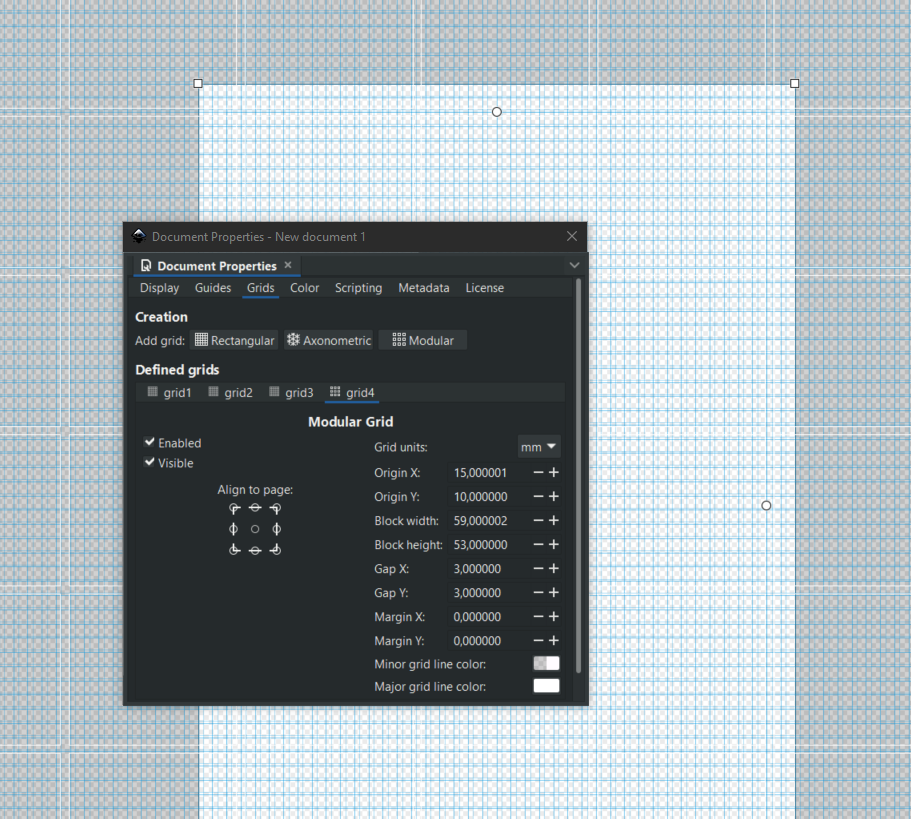Viewport: 911px width, 819px height.
Task: Click the dialog's vertical scrollbar
Action: point(578,476)
